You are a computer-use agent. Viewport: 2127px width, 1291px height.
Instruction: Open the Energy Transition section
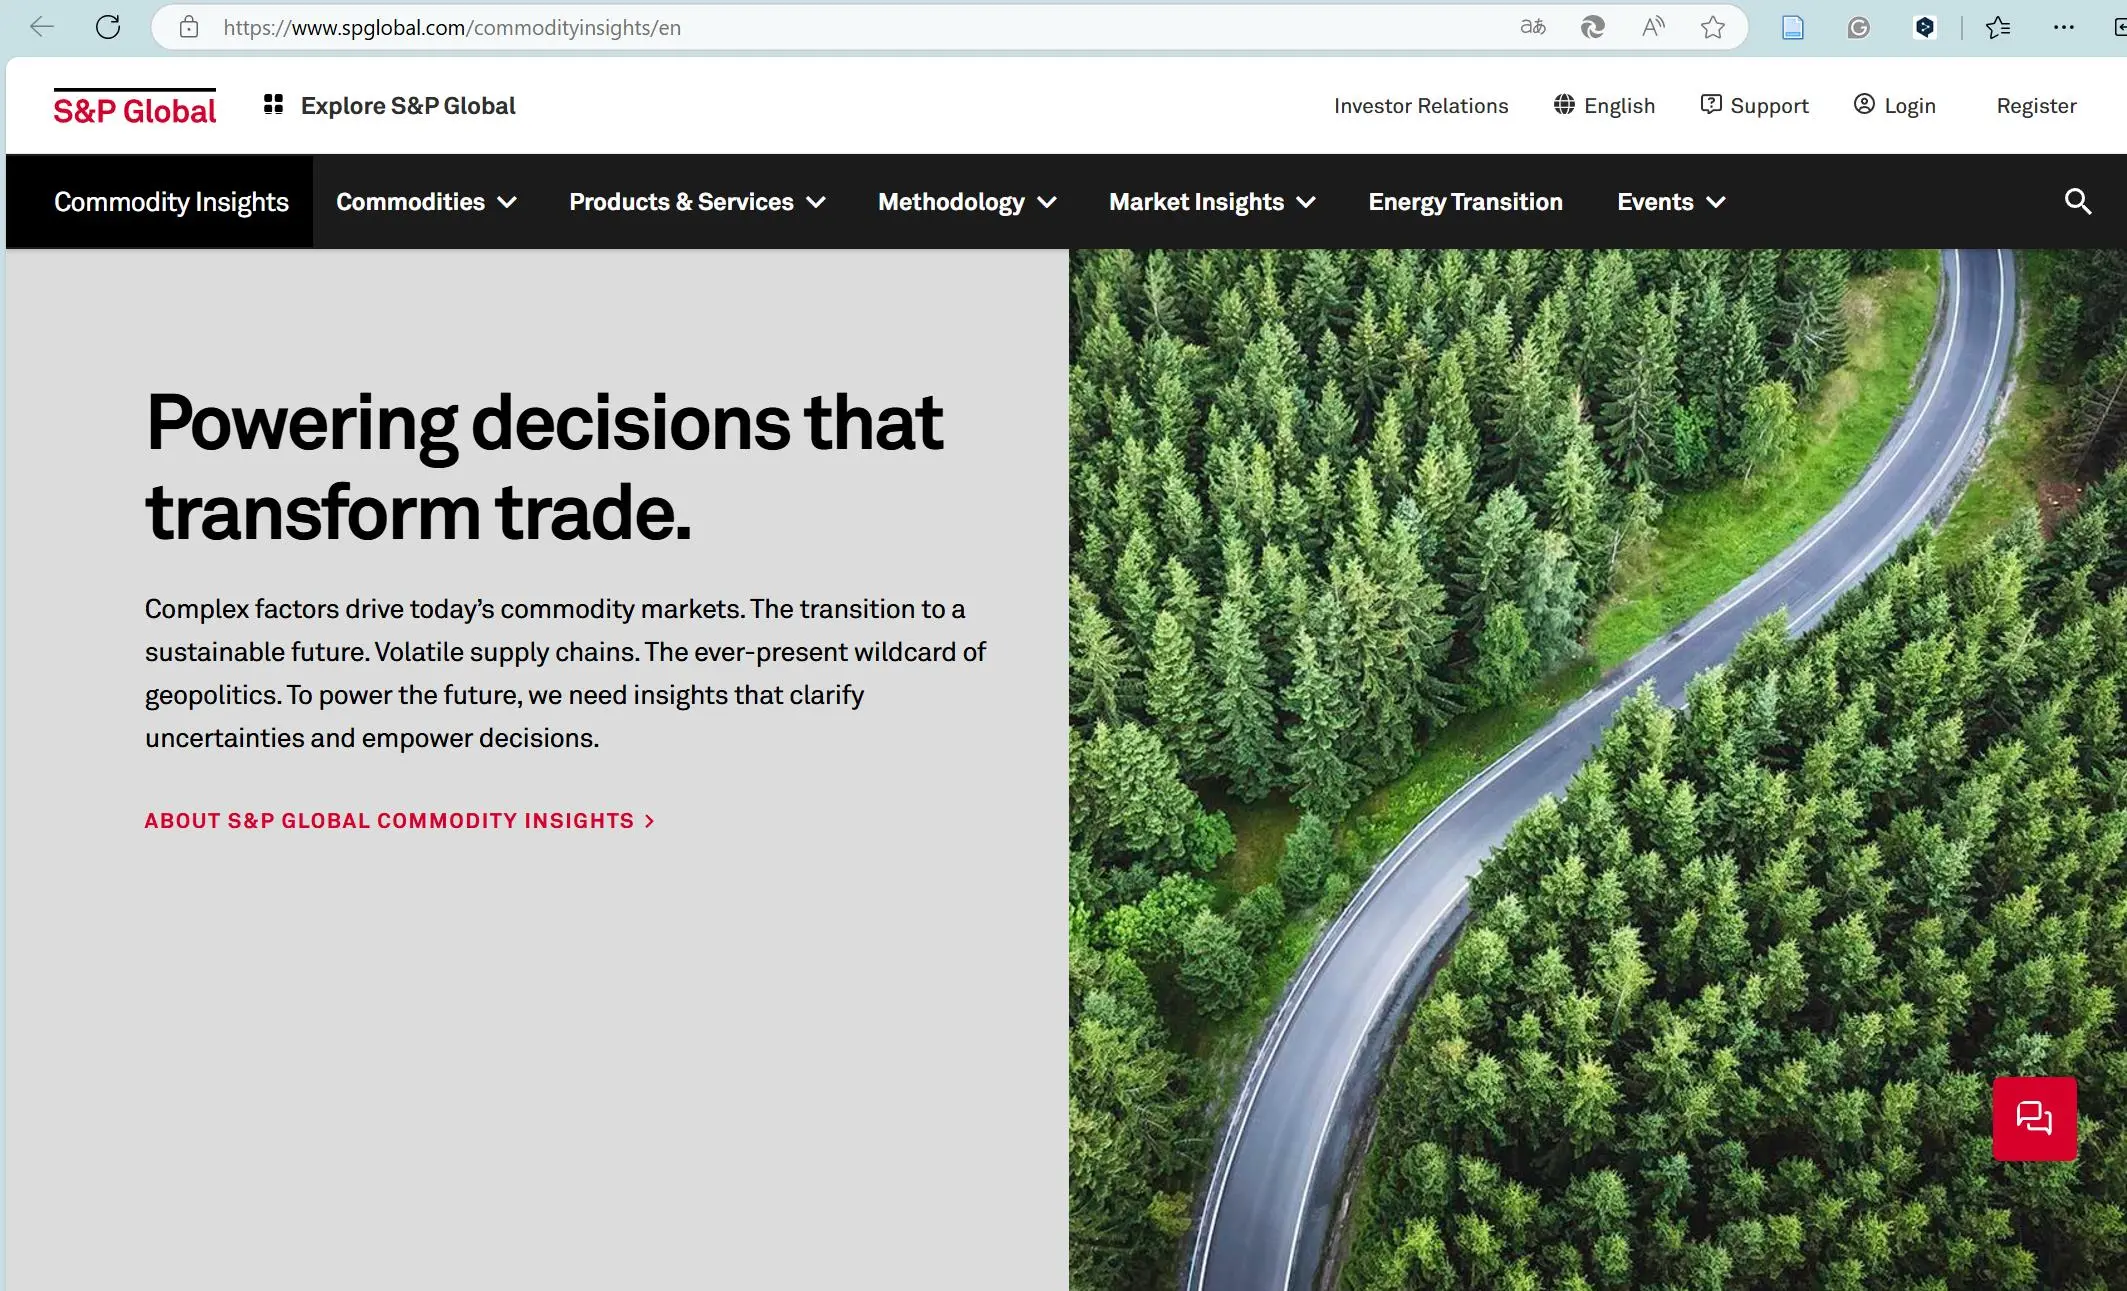(x=1465, y=202)
